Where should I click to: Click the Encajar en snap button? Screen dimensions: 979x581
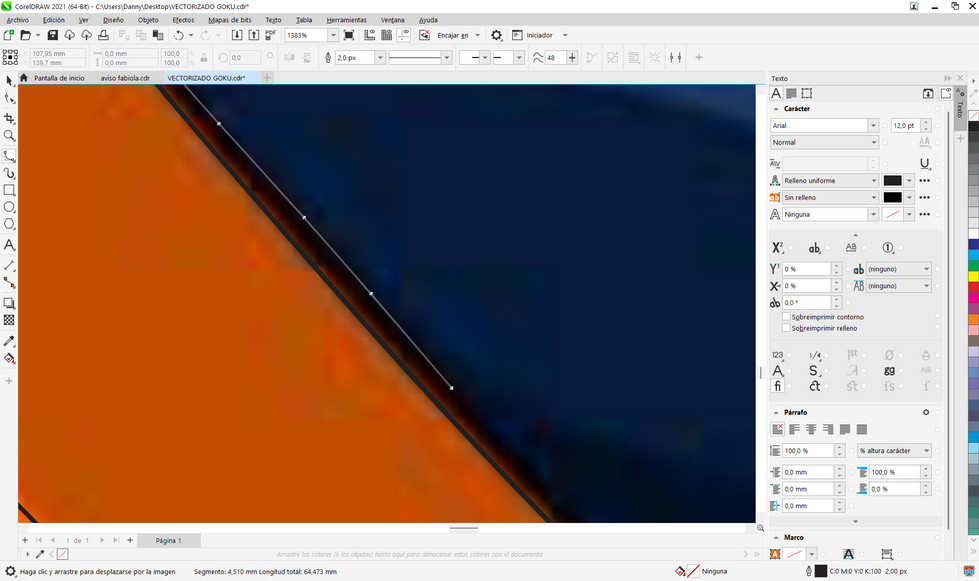[x=453, y=36]
